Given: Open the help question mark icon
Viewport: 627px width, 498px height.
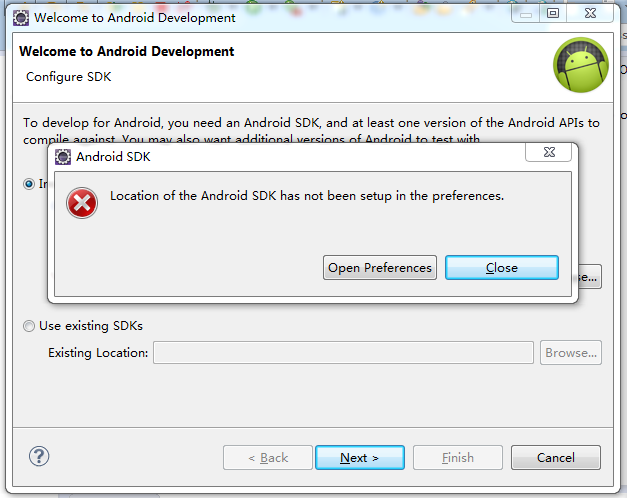Looking at the screenshot, I should pos(39,457).
